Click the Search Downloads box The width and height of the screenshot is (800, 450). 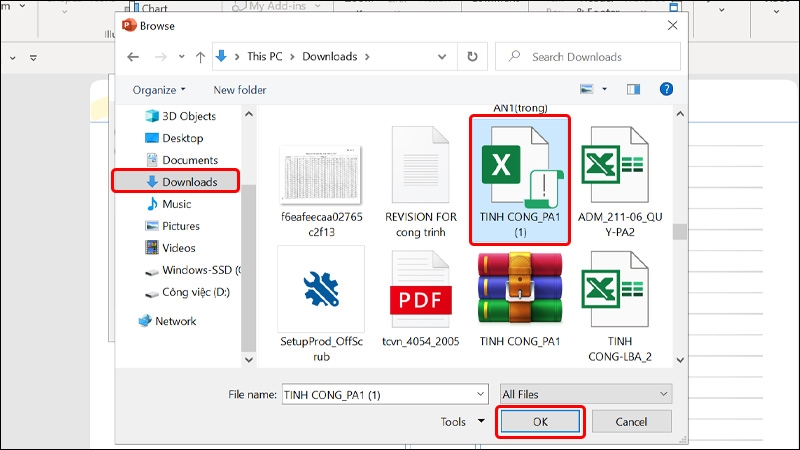point(588,57)
